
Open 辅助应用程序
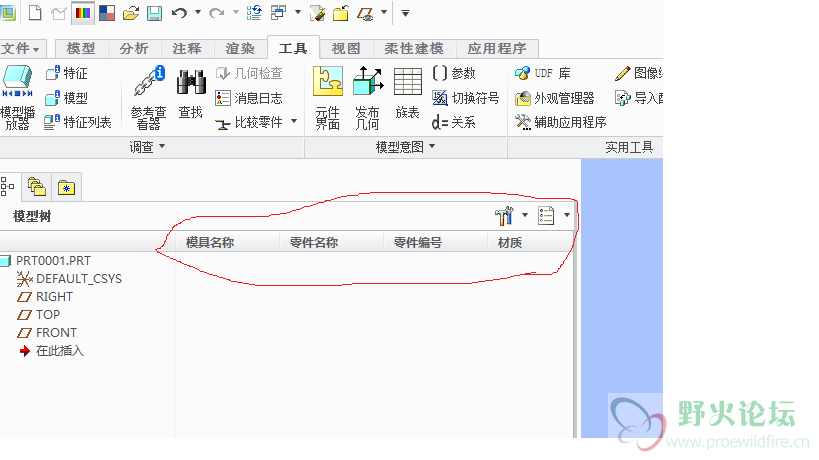pos(560,122)
